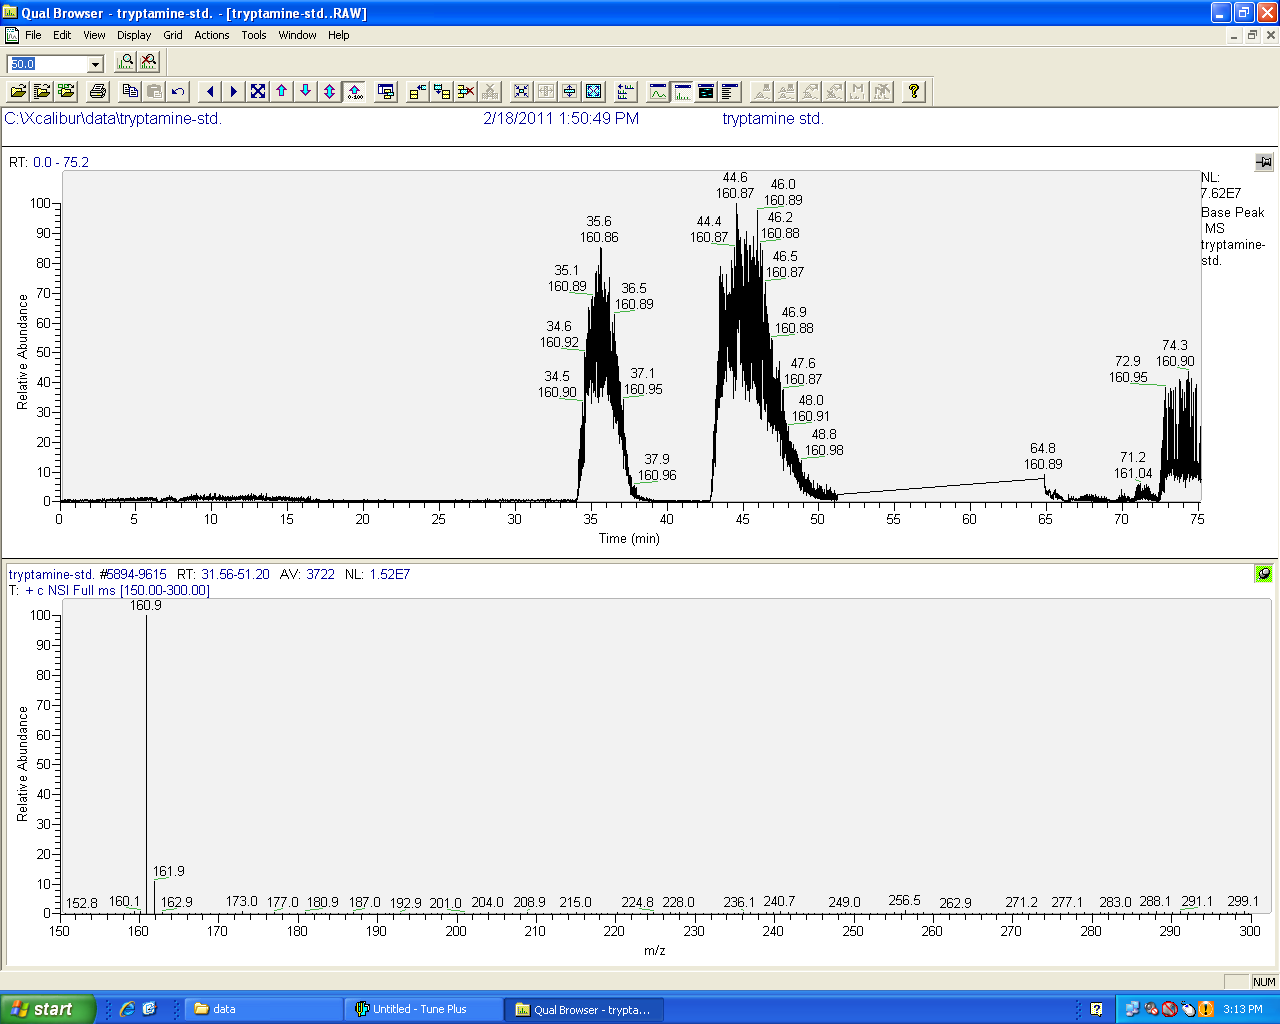Click the zoom-out Y up-arrow icon
The width and height of the screenshot is (1280, 1024).
(x=282, y=92)
